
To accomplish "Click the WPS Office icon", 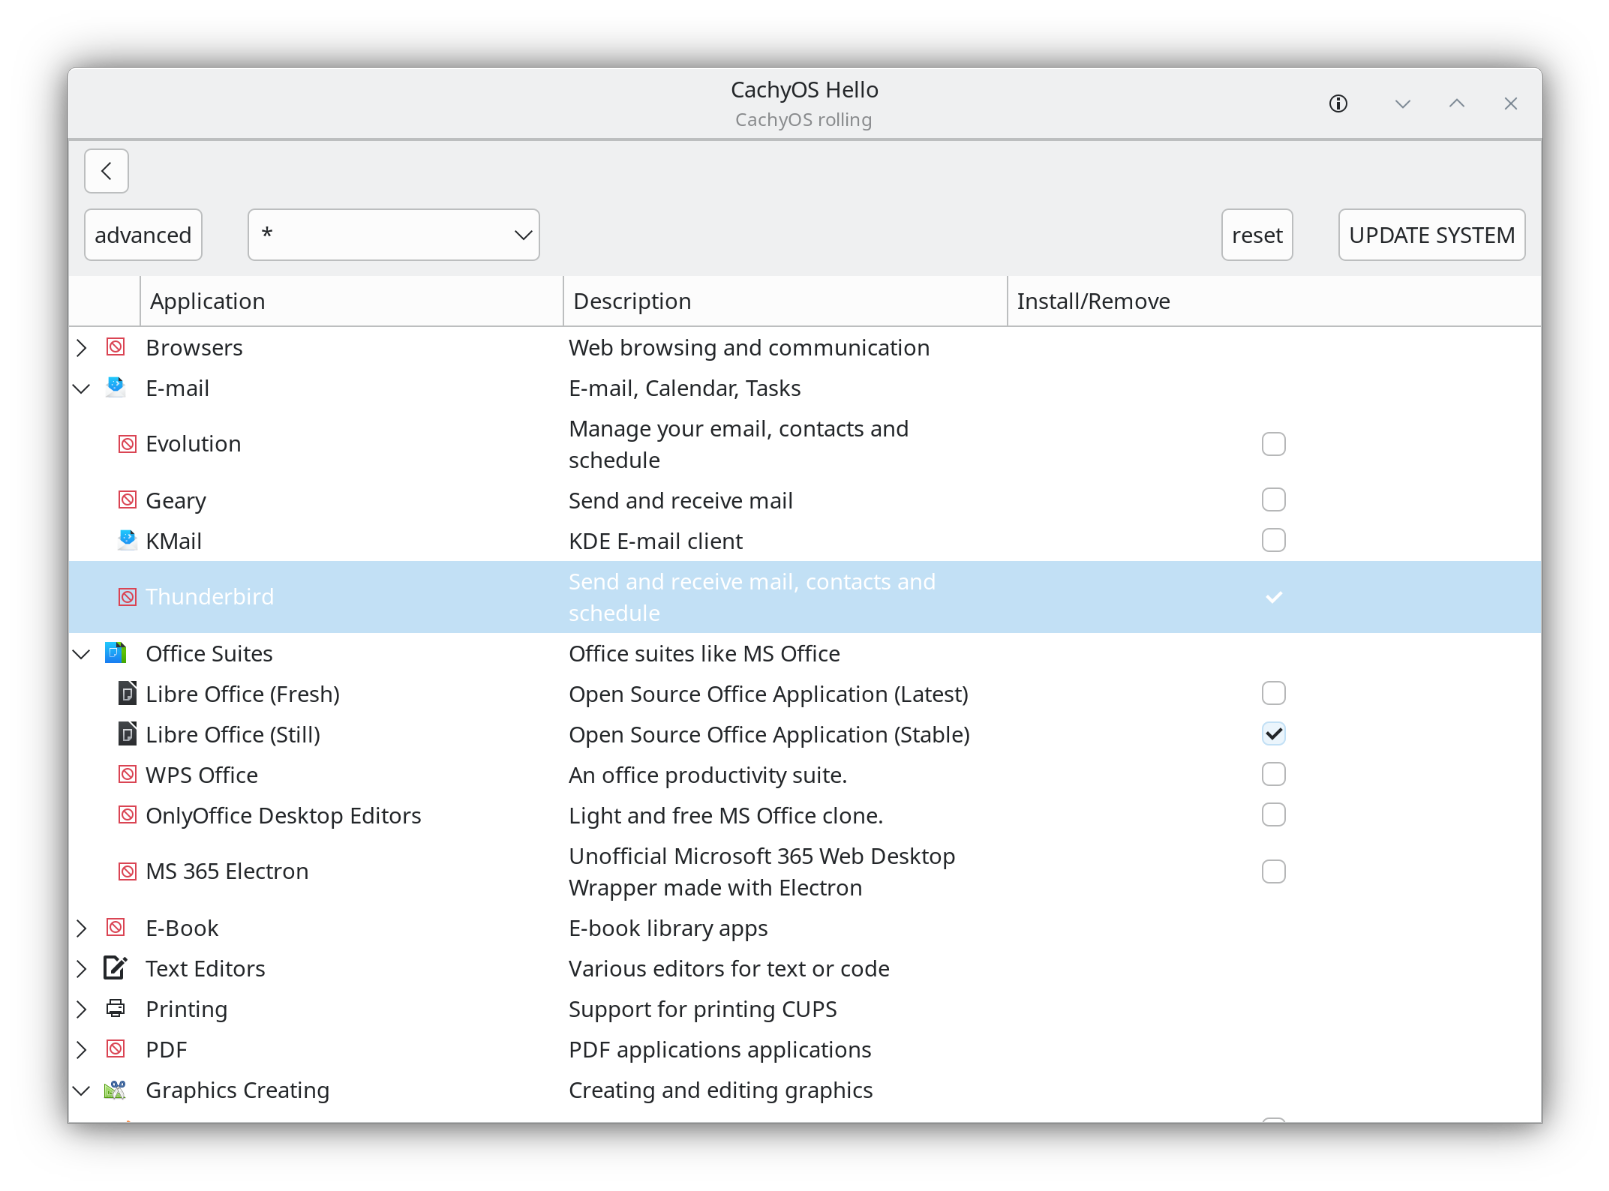I will 127,774.
